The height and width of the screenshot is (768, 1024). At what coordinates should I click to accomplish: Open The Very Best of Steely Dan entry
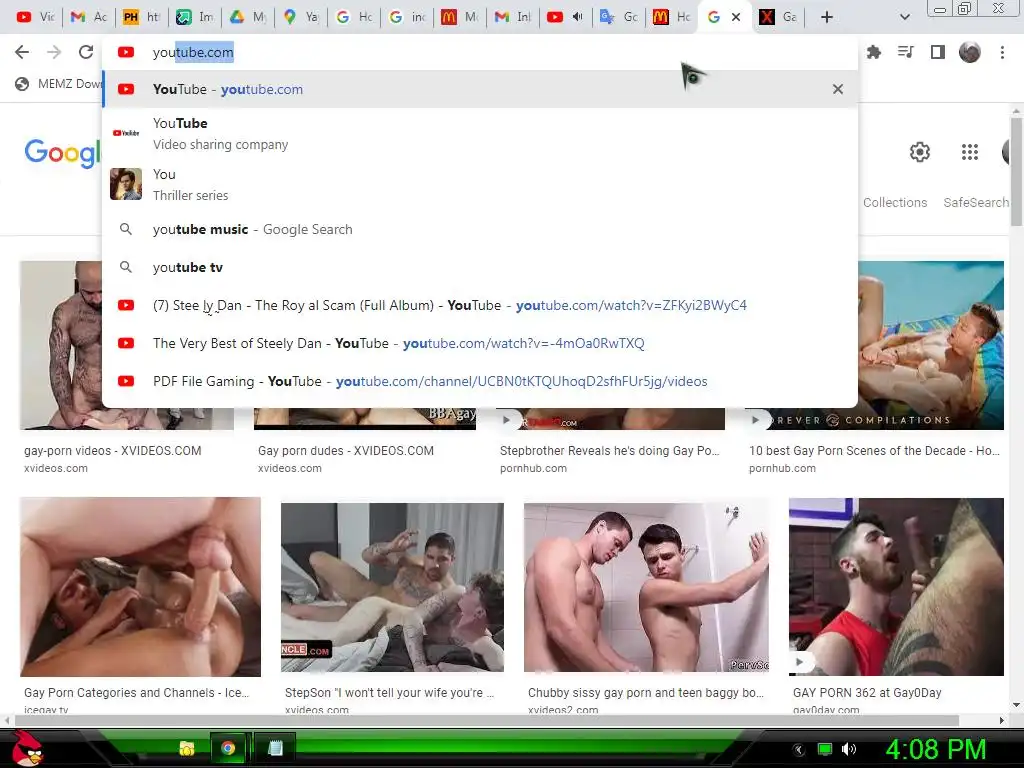[x=480, y=343]
